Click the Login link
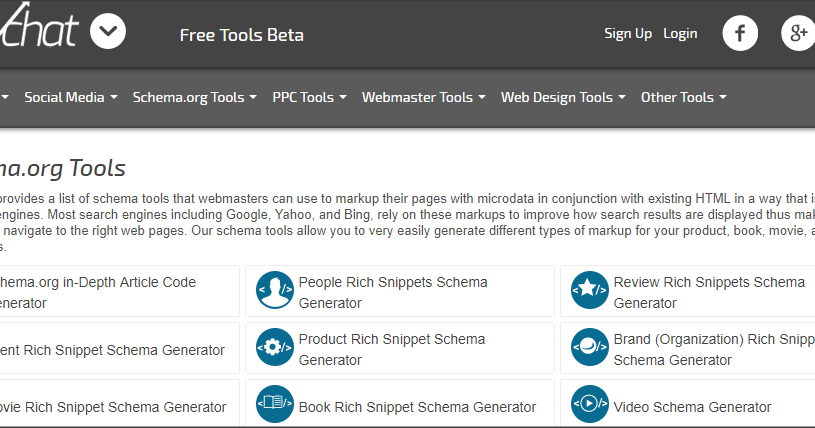The width and height of the screenshot is (815, 428). (x=680, y=33)
